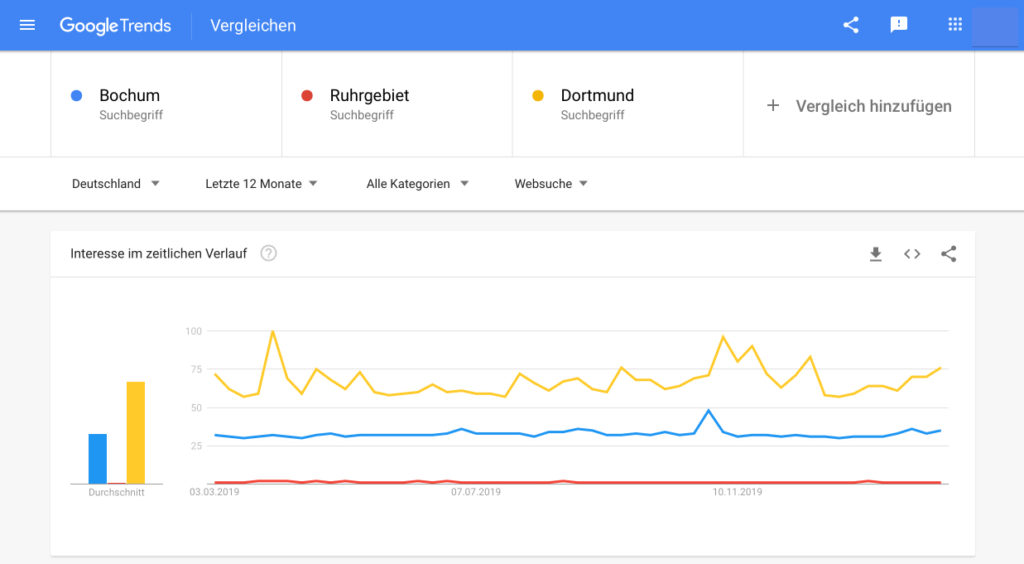Open the Google apps grid
This screenshot has width=1024, height=564.
[955, 25]
